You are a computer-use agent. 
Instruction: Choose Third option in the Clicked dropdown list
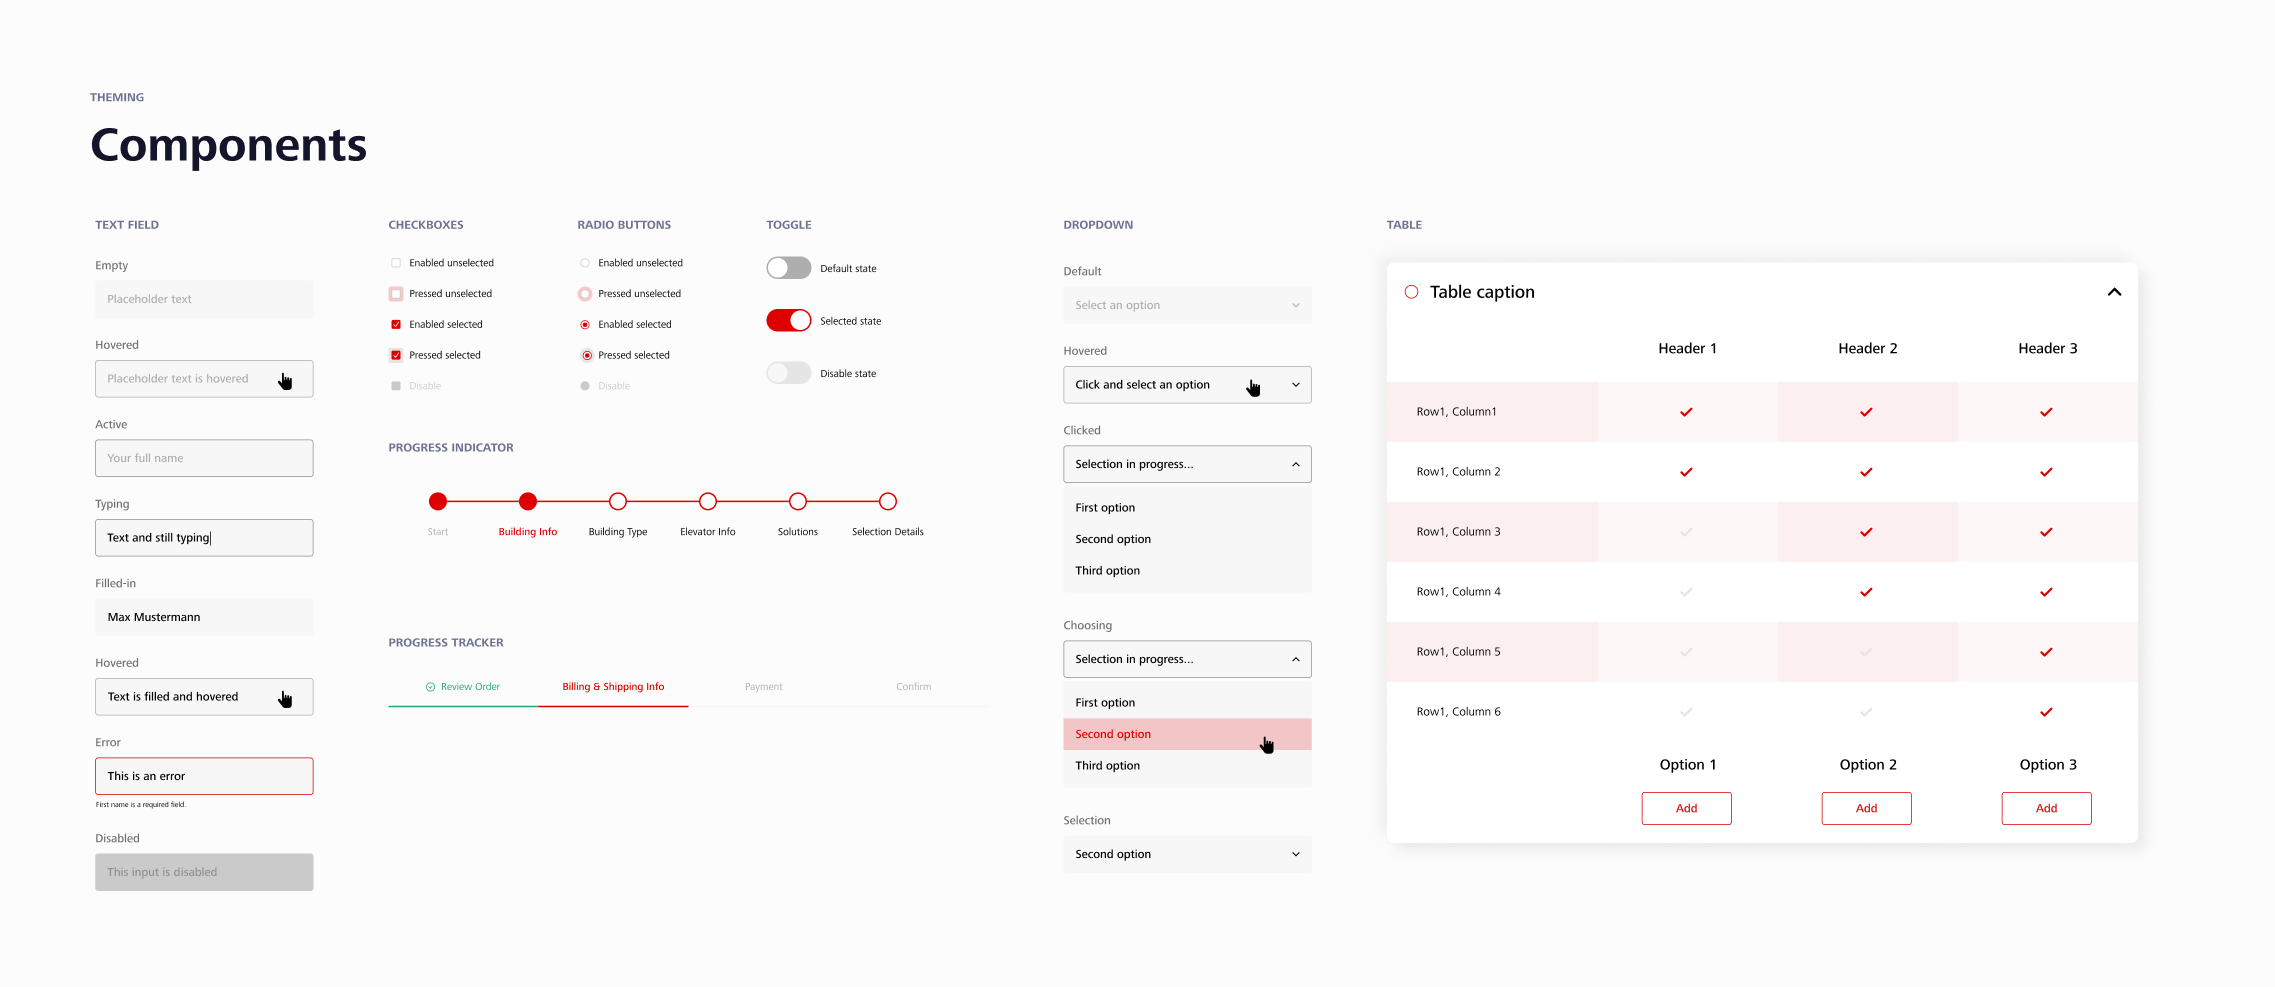[x=1187, y=571]
